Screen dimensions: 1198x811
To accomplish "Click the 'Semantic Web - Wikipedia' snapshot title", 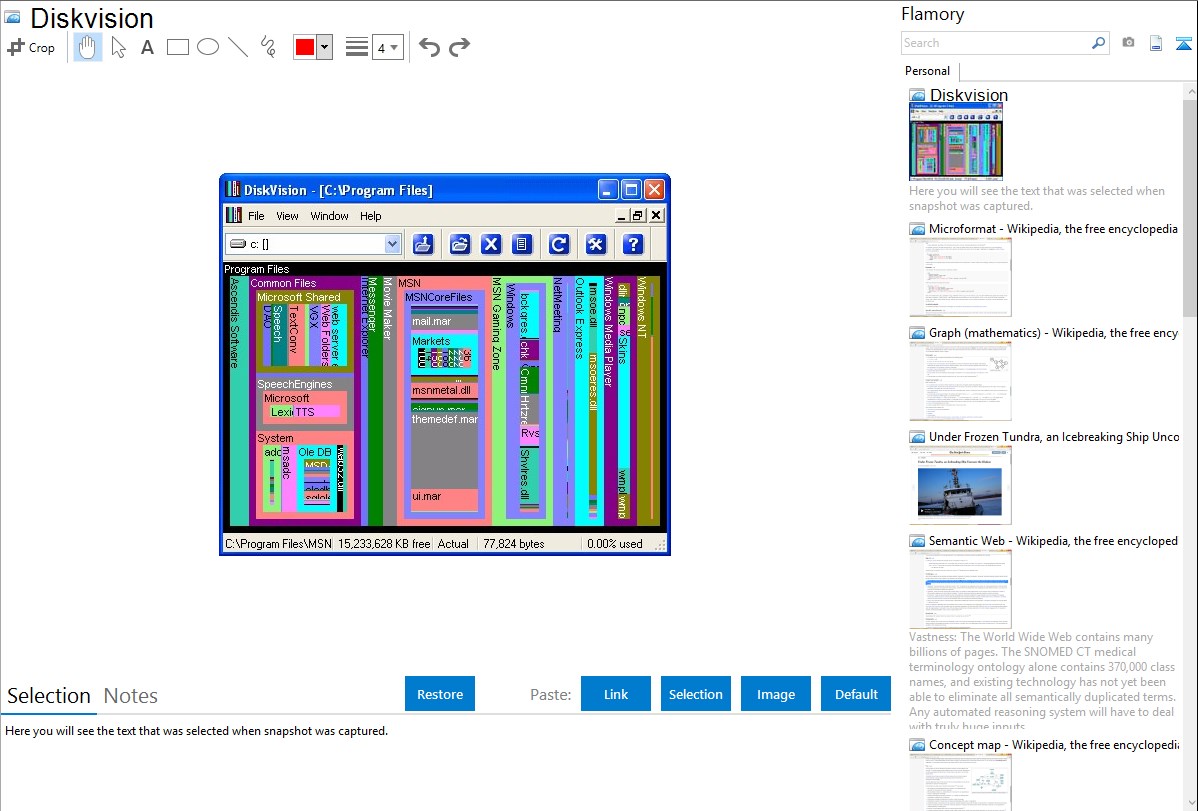I will (x=1053, y=540).
